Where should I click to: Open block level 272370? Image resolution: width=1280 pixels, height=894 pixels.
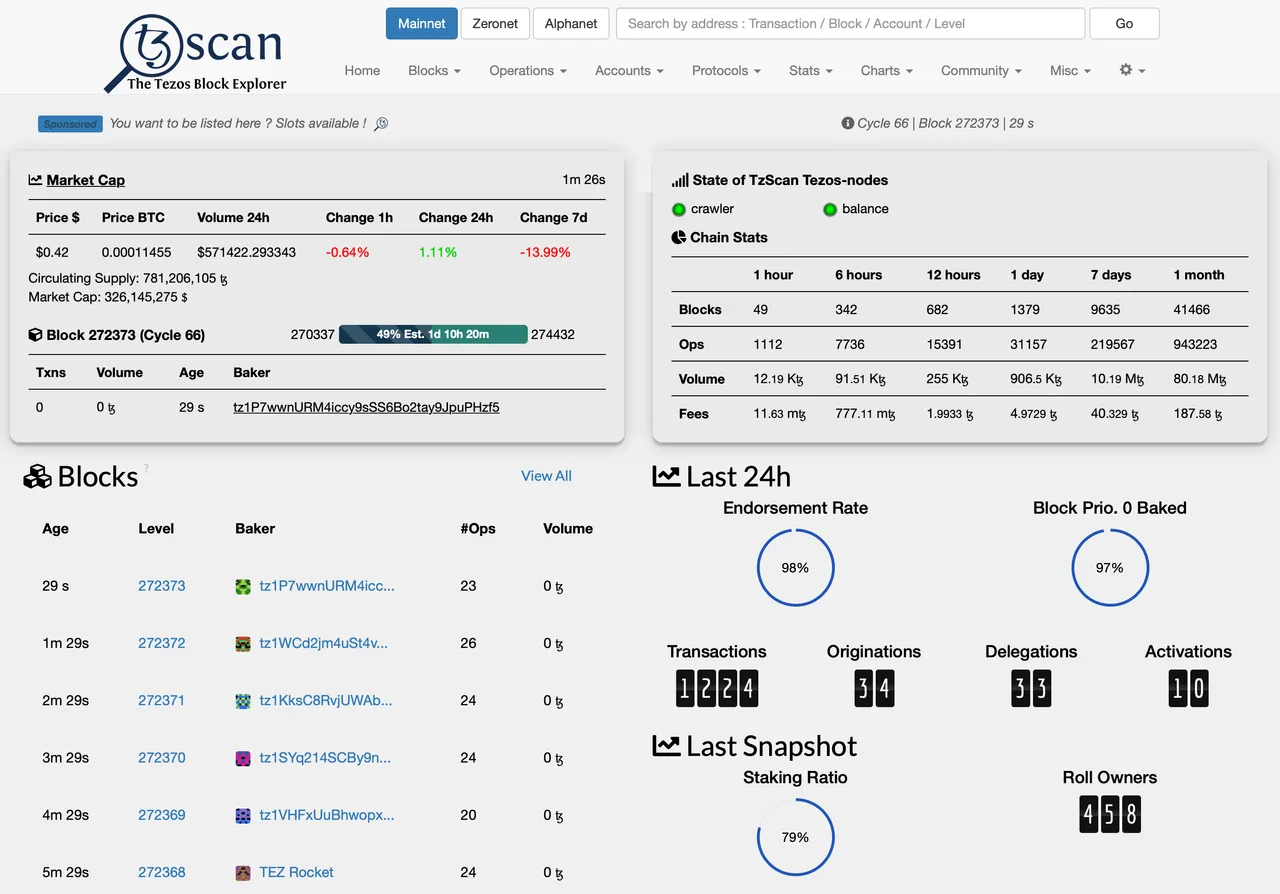161,758
